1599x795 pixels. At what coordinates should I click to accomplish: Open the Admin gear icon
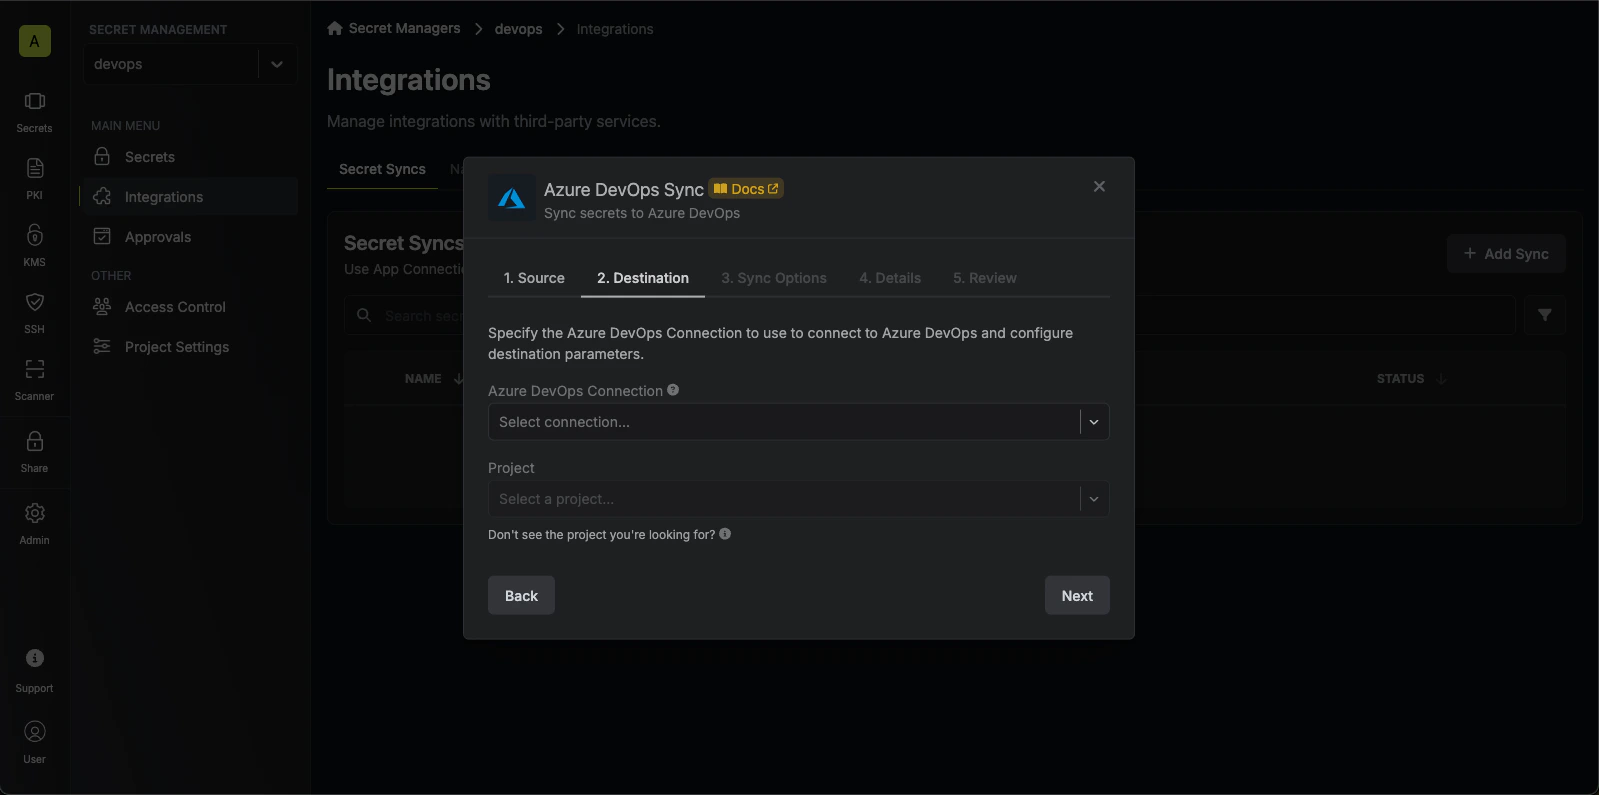pos(34,523)
